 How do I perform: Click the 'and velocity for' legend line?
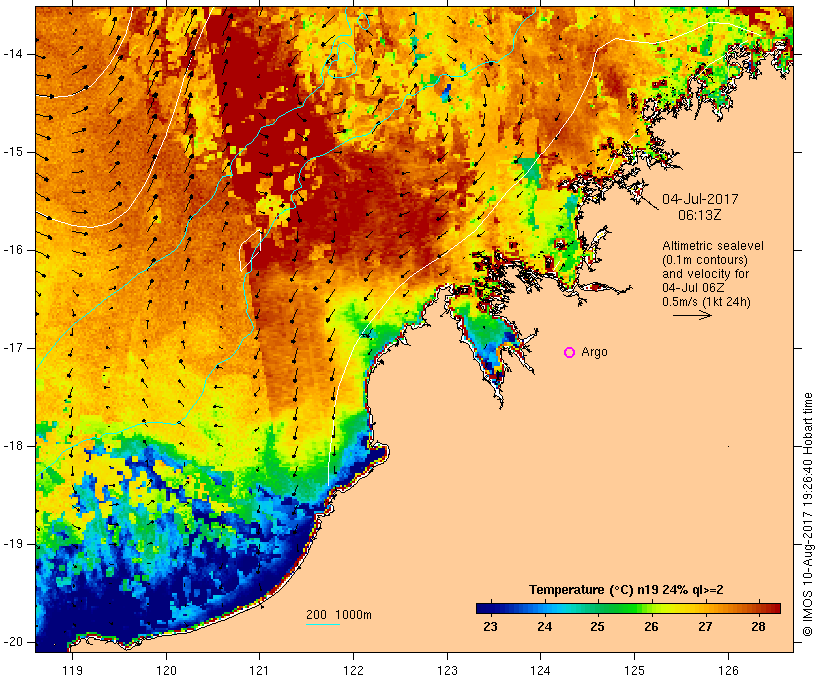click(705, 274)
